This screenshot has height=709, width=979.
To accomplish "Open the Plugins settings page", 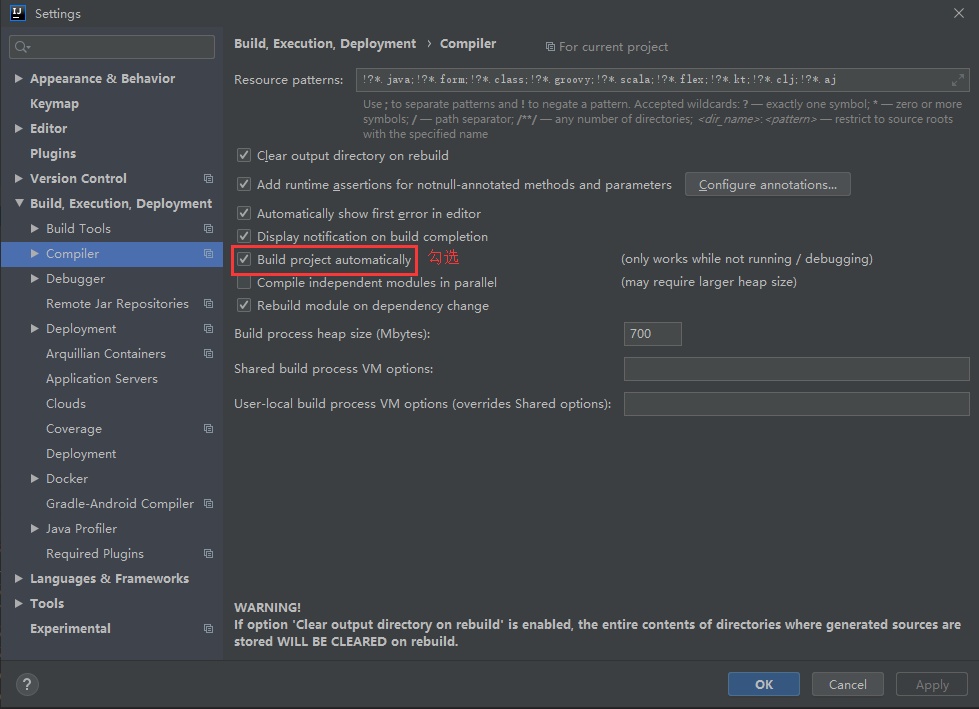I will point(53,154).
